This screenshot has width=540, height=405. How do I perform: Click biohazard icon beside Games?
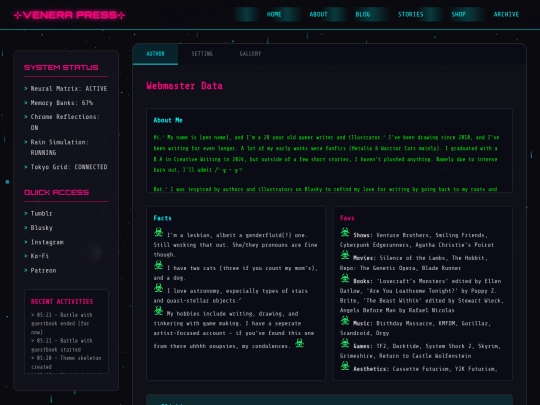(x=345, y=343)
